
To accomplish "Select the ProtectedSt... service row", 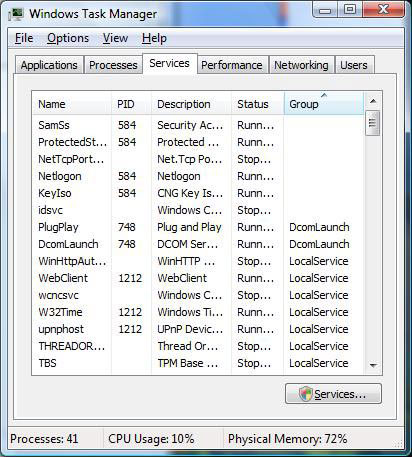I will tap(198, 142).
